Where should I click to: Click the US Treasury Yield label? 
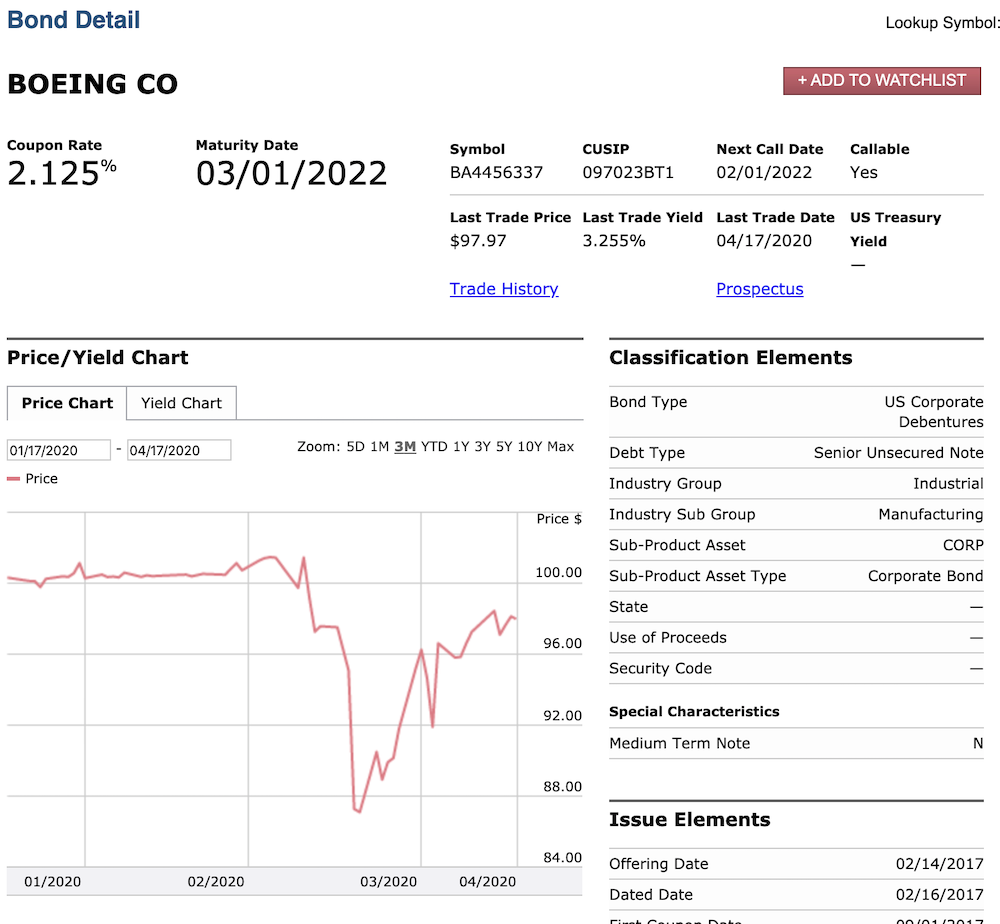coord(895,230)
